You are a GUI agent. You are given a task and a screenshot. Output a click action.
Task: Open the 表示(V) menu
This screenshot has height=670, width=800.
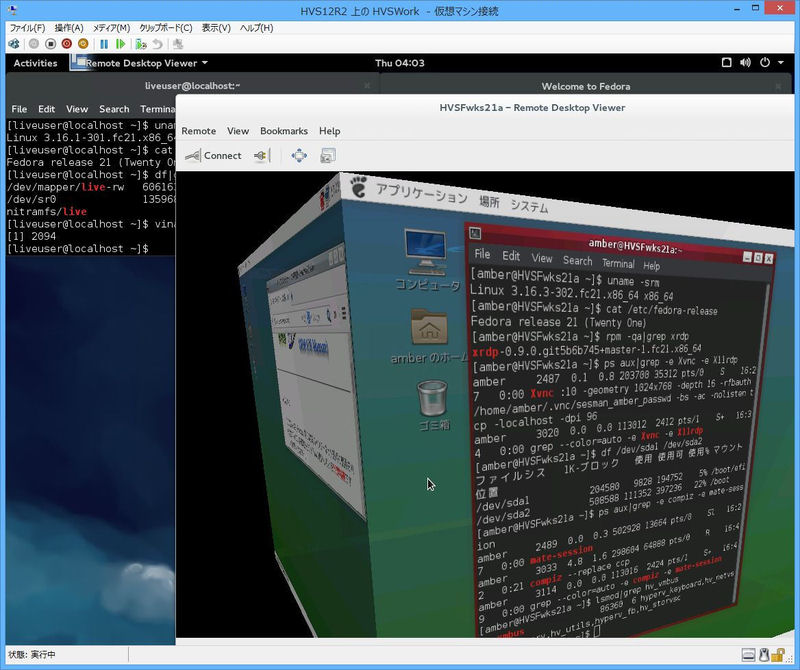(216, 28)
